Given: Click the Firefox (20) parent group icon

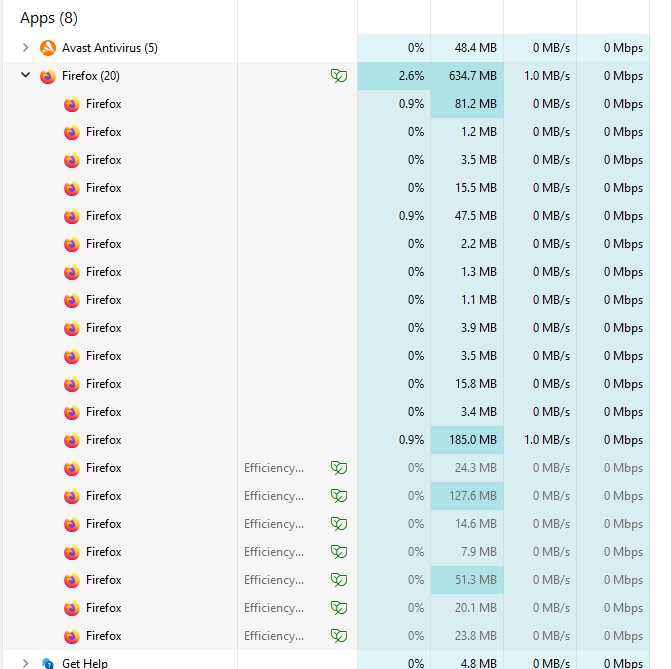Looking at the screenshot, I should [x=47, y=76].
